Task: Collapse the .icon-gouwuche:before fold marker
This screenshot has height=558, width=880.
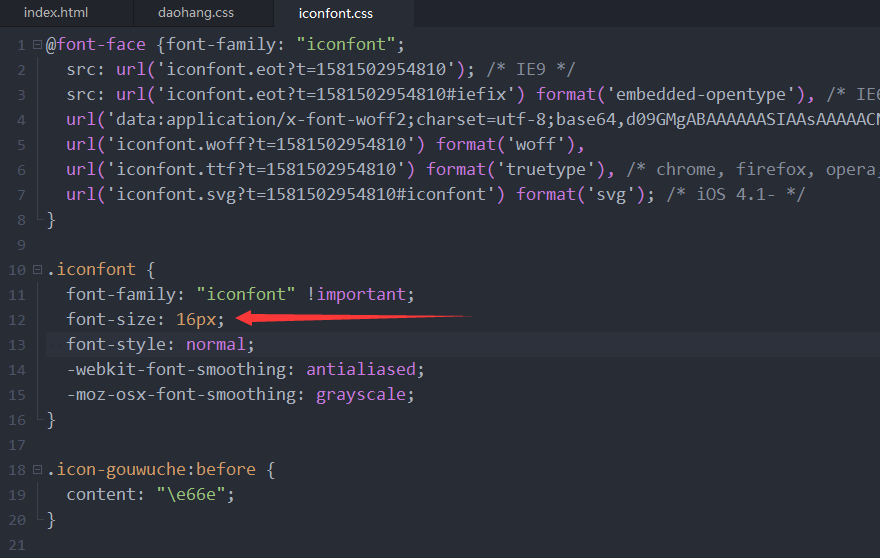Action: (38, 469)
